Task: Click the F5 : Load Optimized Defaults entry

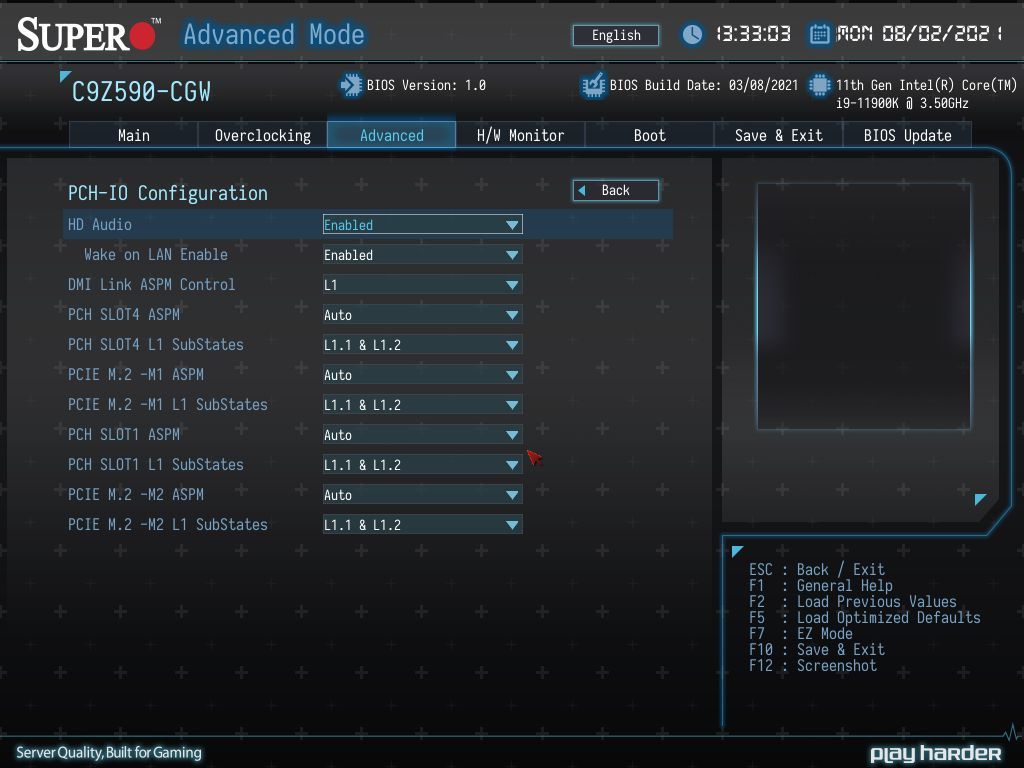Action: tap(865, 618)
